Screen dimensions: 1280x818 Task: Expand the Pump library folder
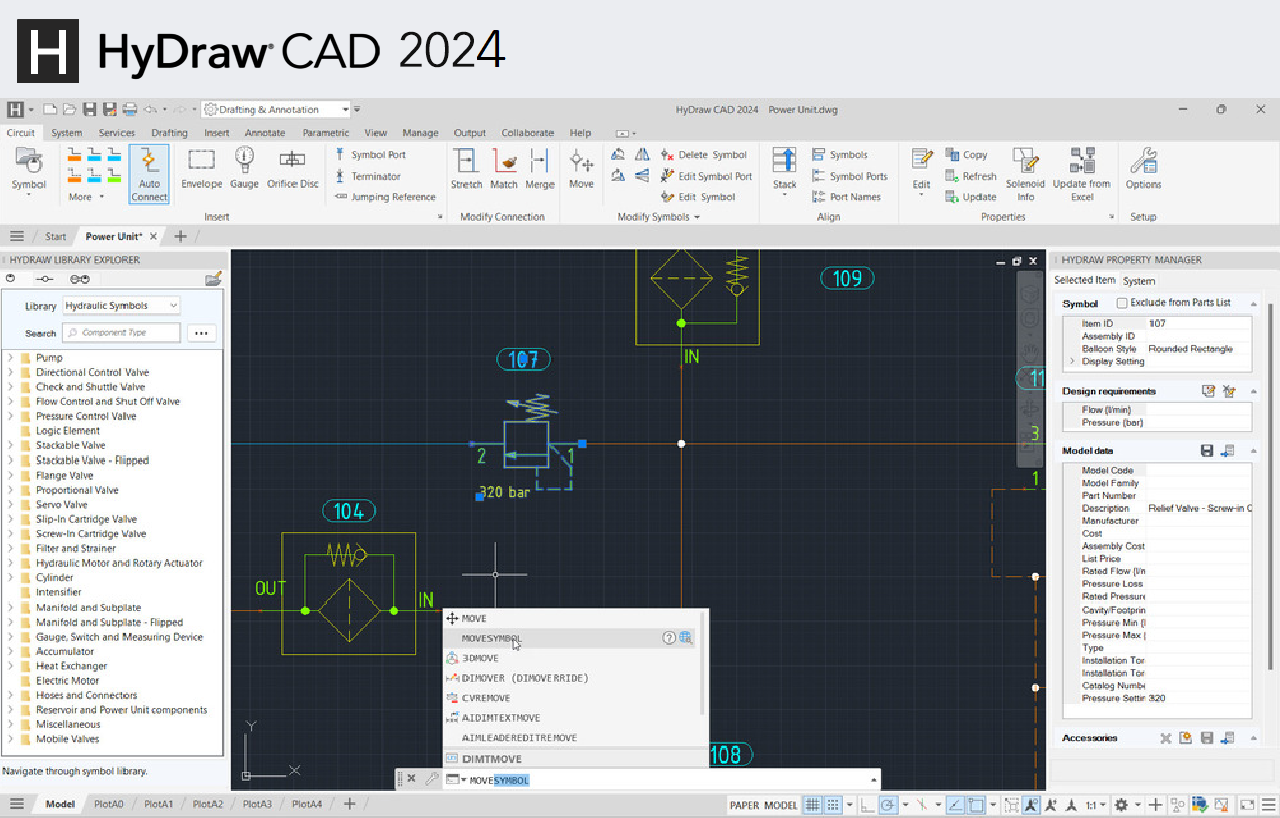coord(10,357)
